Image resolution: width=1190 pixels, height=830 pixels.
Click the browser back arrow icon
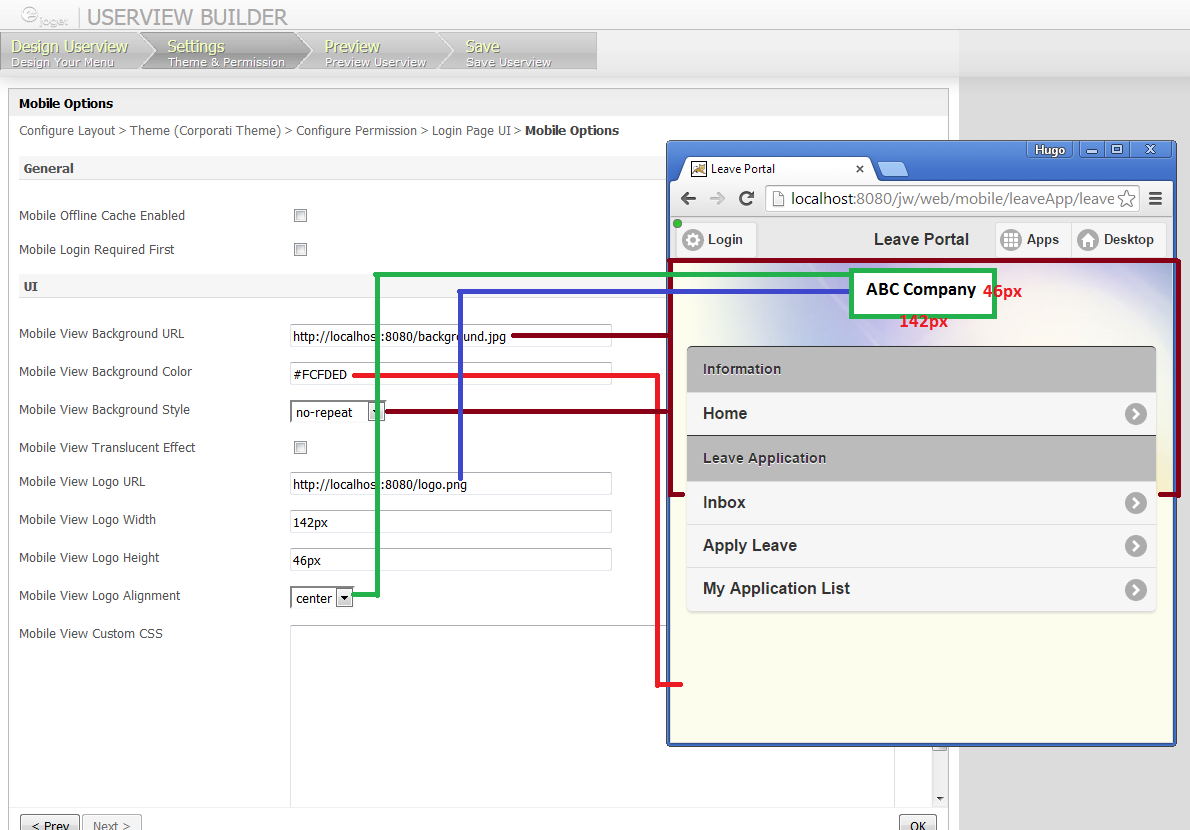pyautogui.click(x=689, y=198)
